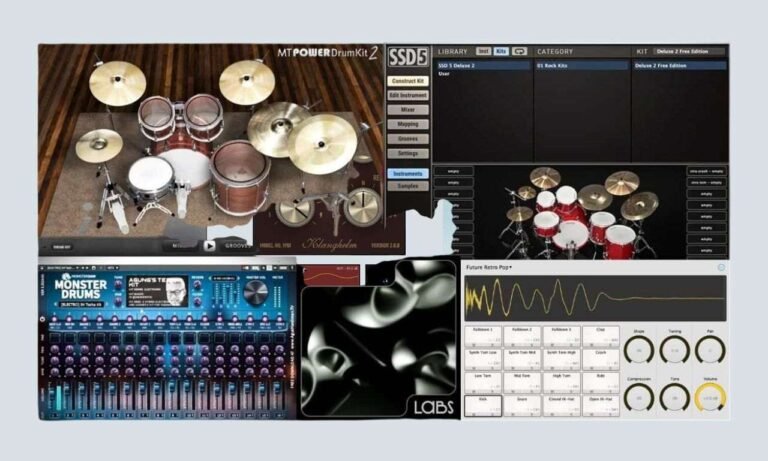Click the xtra tom empty slot in SSD5
The height and width of the screenshot is (461, 768).
(706, 183)
